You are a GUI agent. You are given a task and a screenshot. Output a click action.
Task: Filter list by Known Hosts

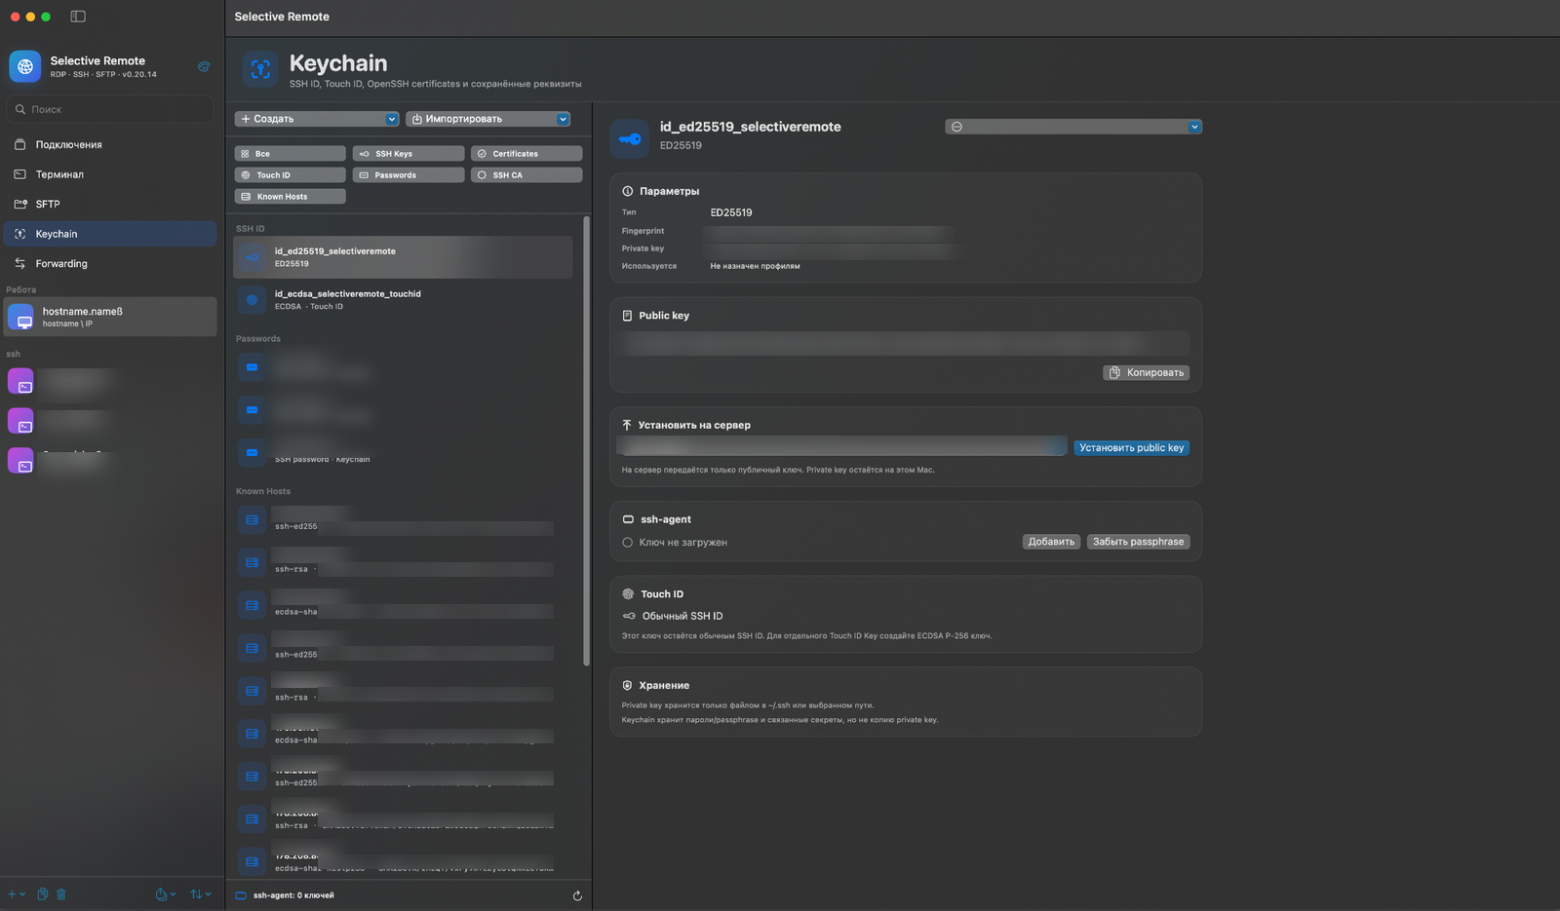(290, 196)
